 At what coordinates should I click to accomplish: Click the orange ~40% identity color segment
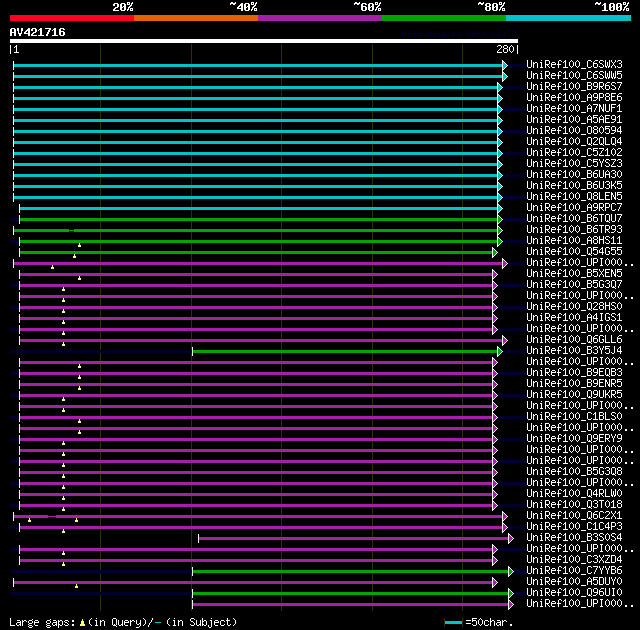pyautogui.click(x=196, y=18)
